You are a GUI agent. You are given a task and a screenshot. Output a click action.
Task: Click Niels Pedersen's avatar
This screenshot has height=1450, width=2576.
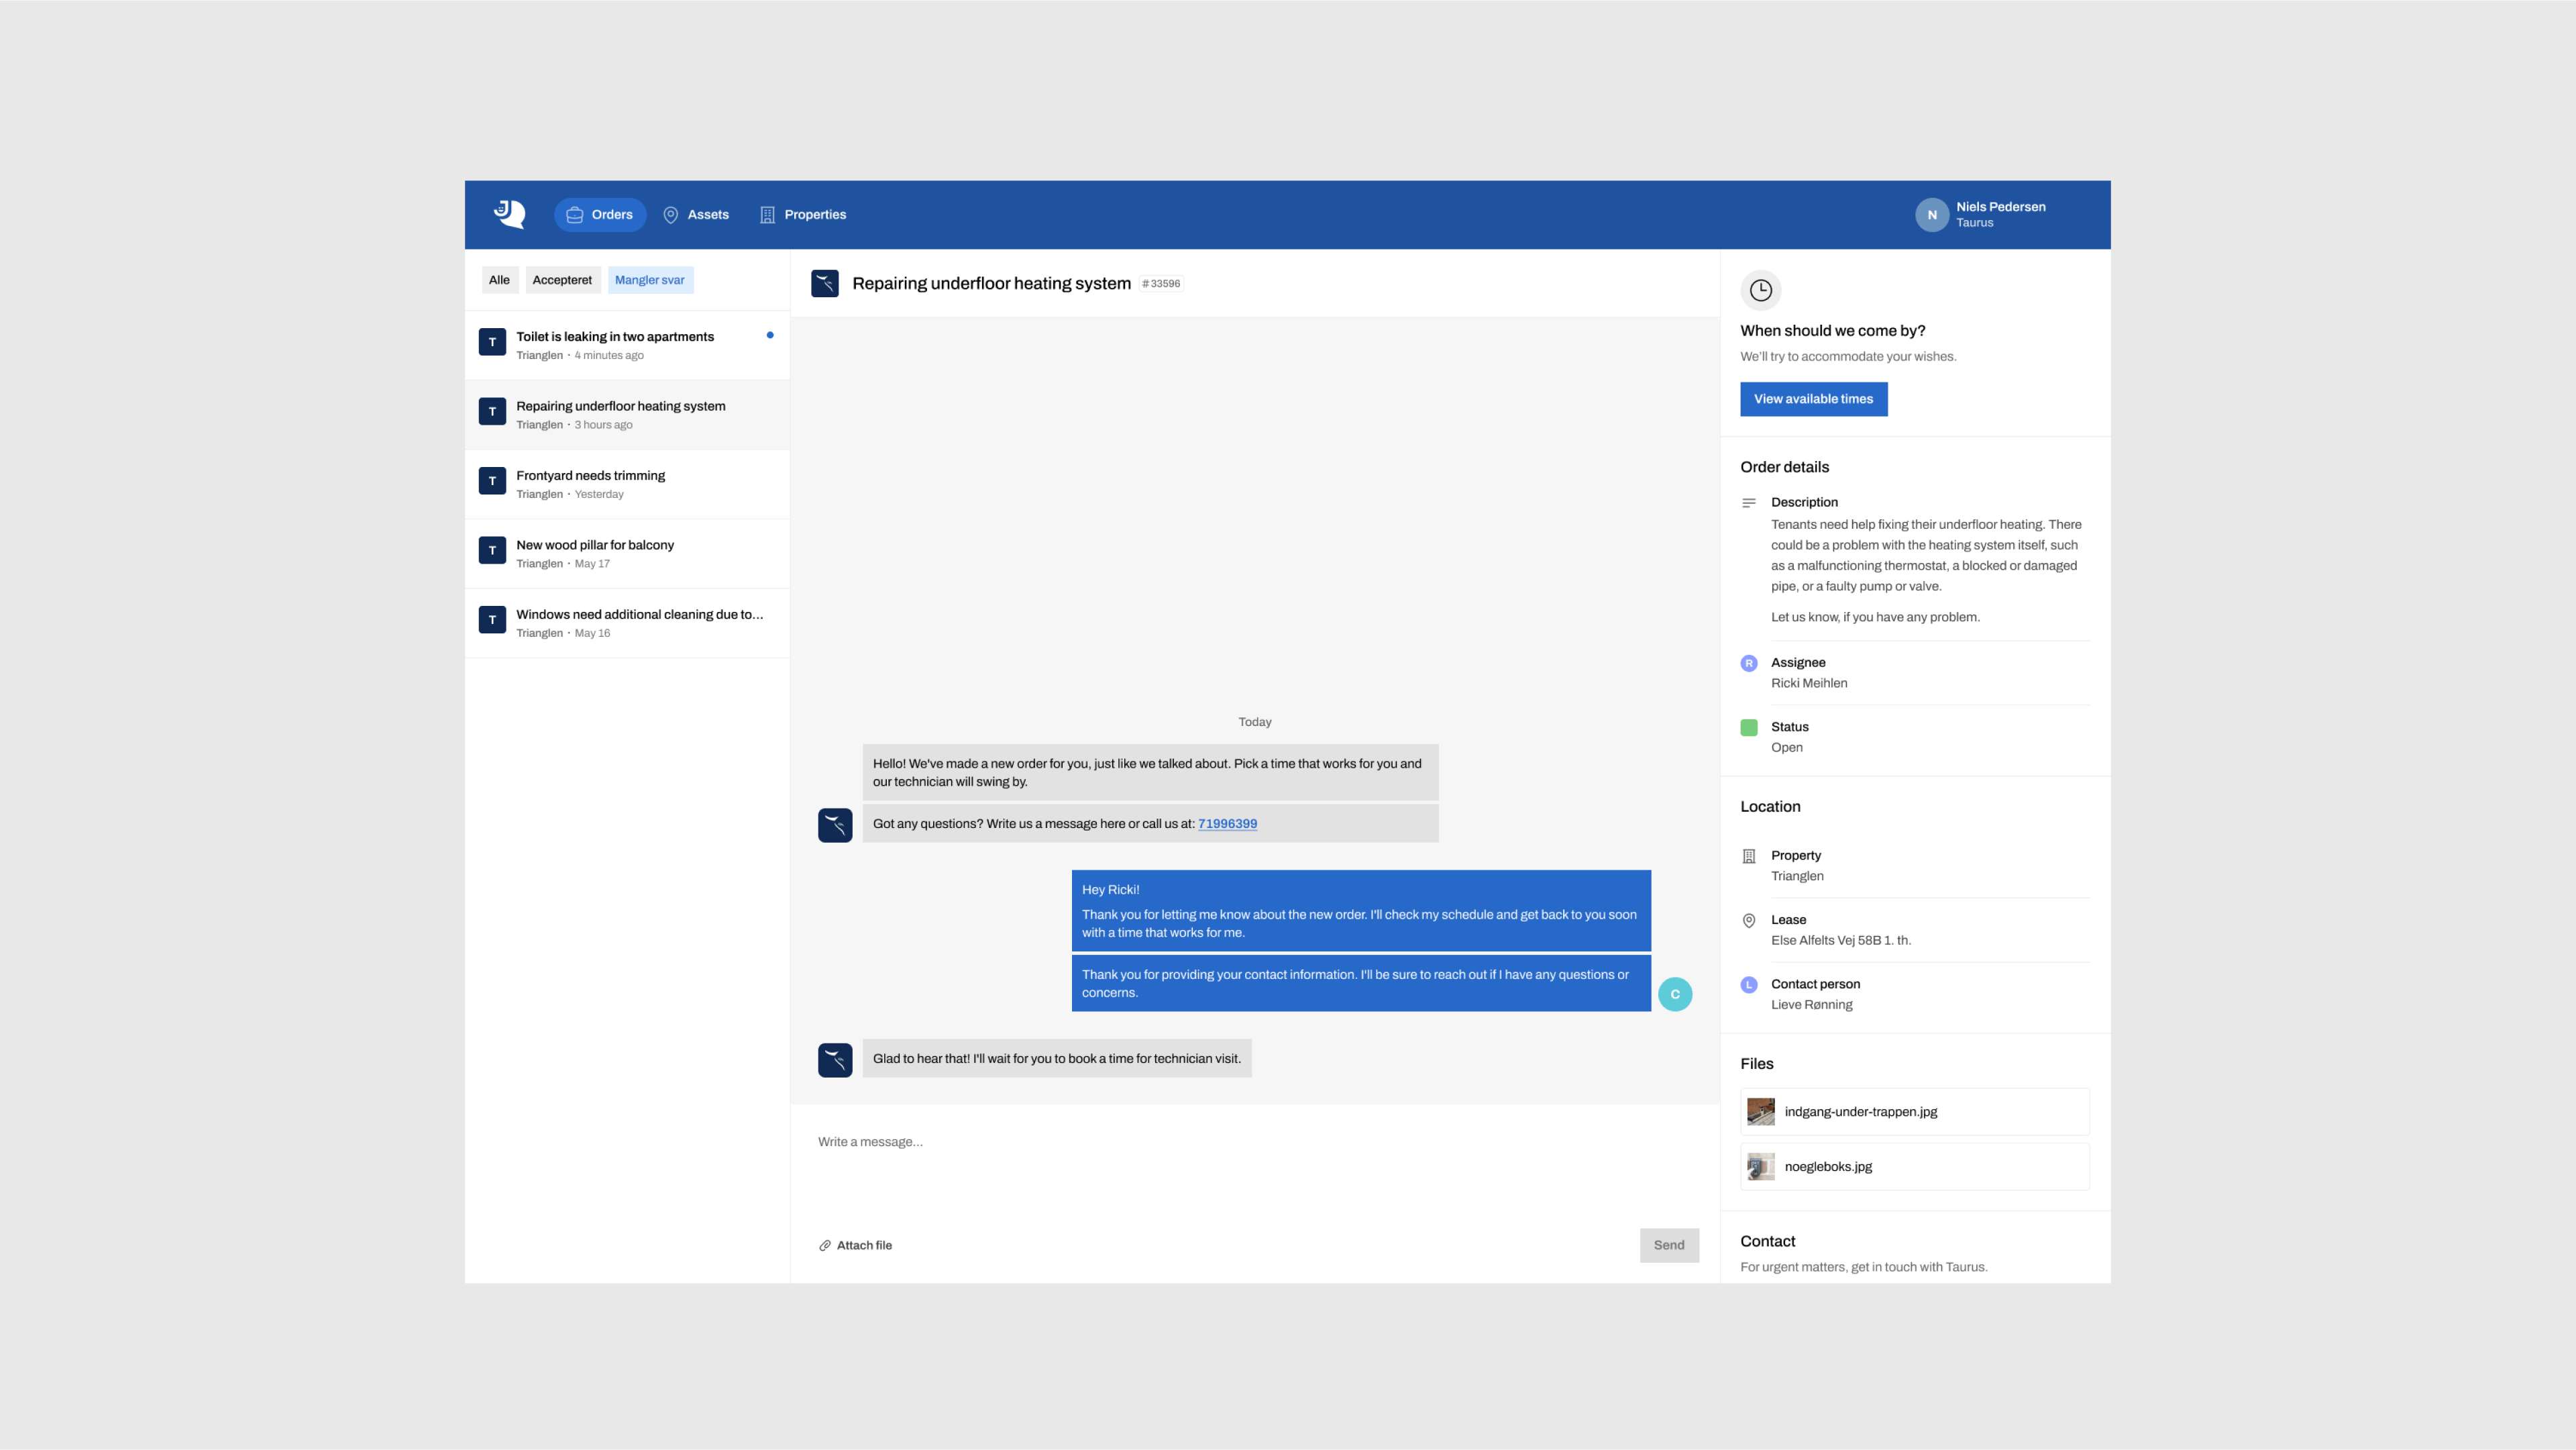pos(1931,215)
